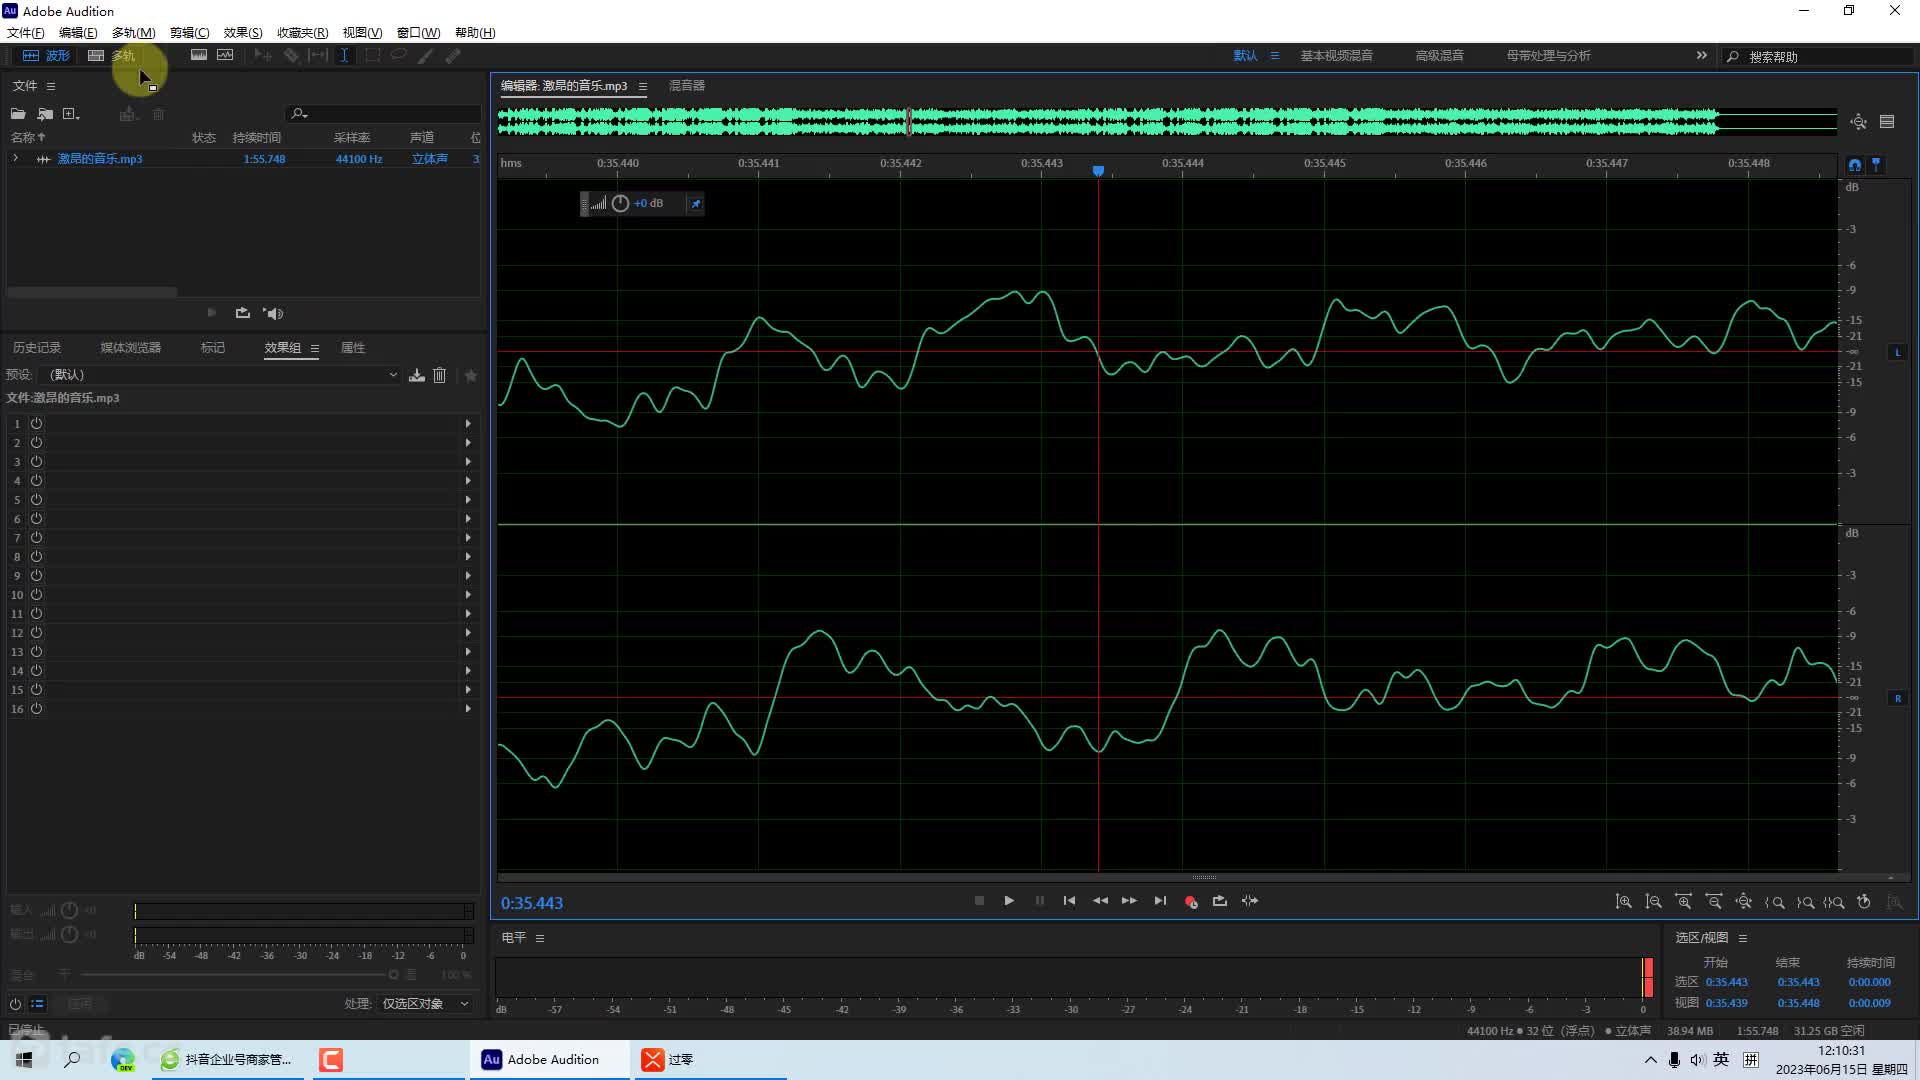Open Files panel menu icon
Viewport: 1920px width, 1080px height.
[51, 86]
